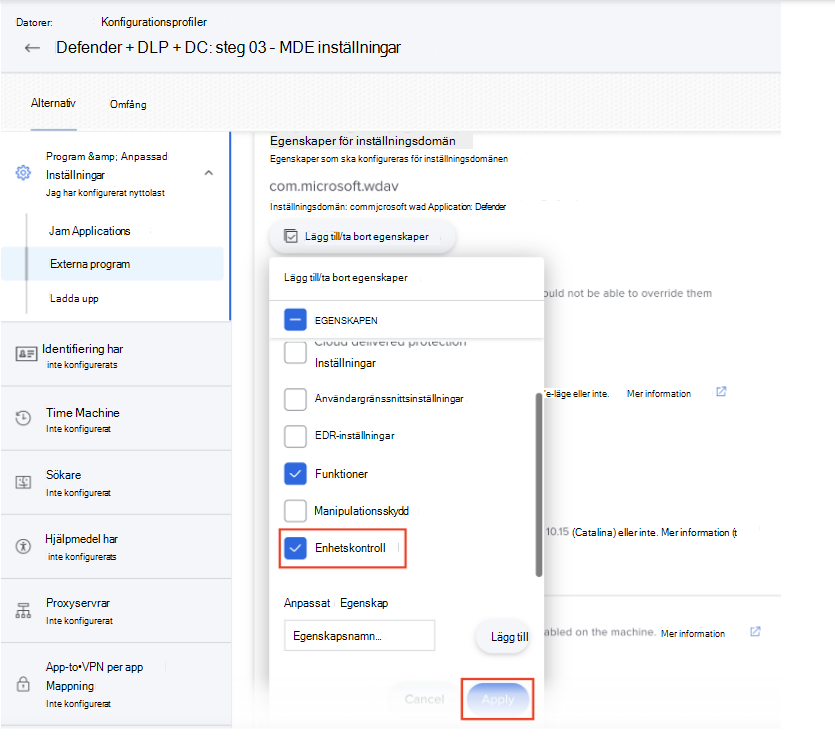The width and height of the screenshot is (835, 746).
Task: Click the Proxyservrar network icon
Action: pyautogui.click(x=23, y=610)
